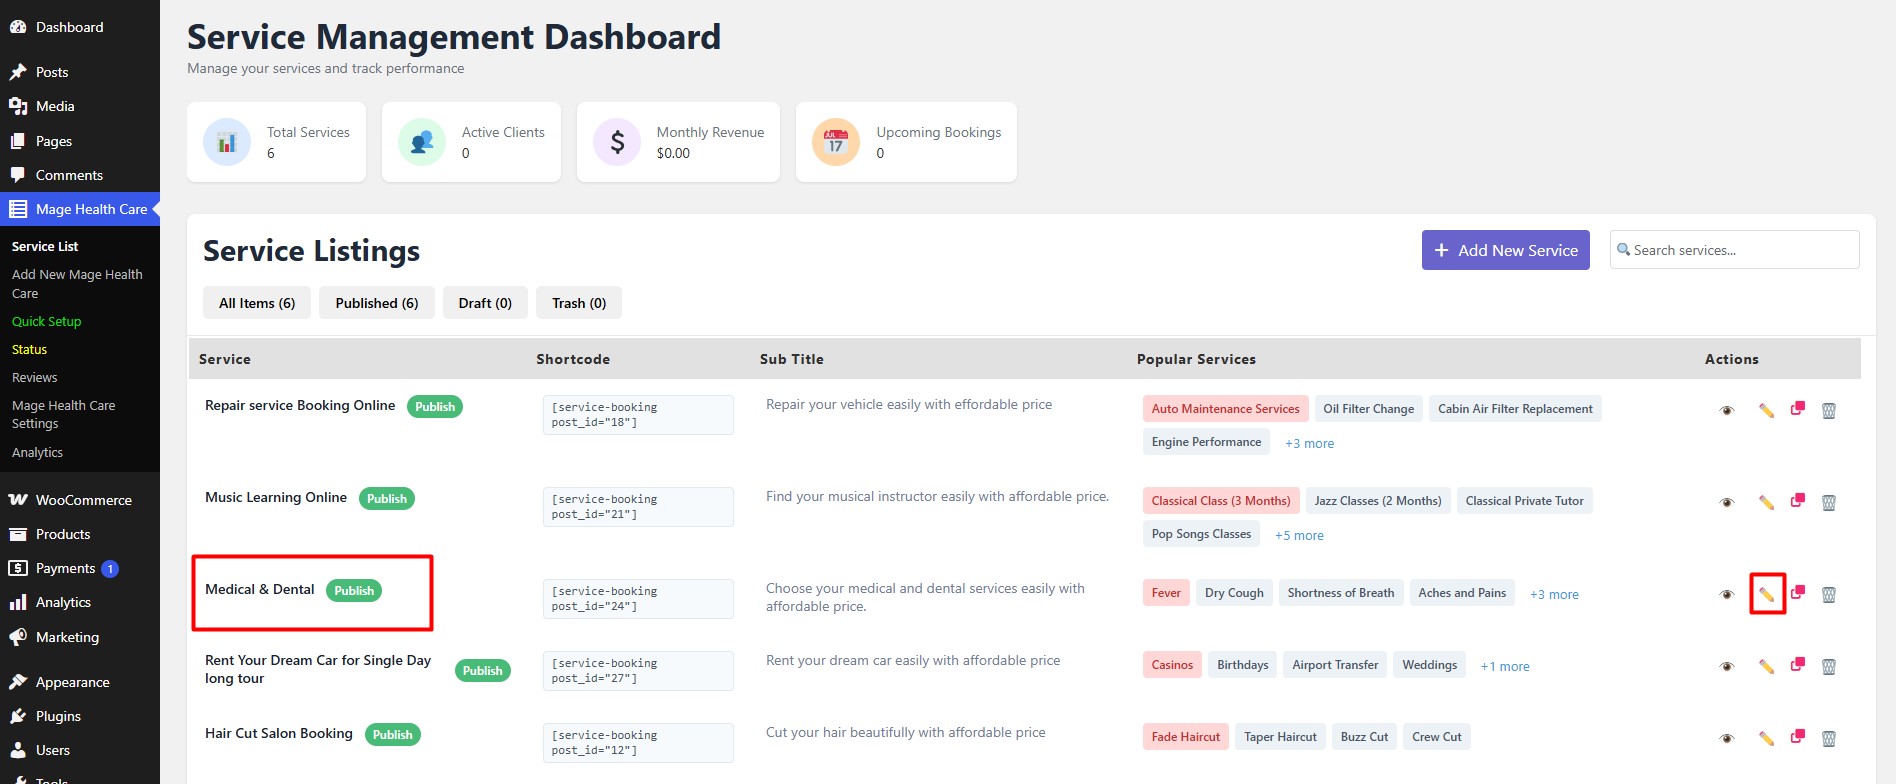Duplicate the Repair service Booking Online service
This screenshot has height=784, width=1896.
[x=1797, y=409]
